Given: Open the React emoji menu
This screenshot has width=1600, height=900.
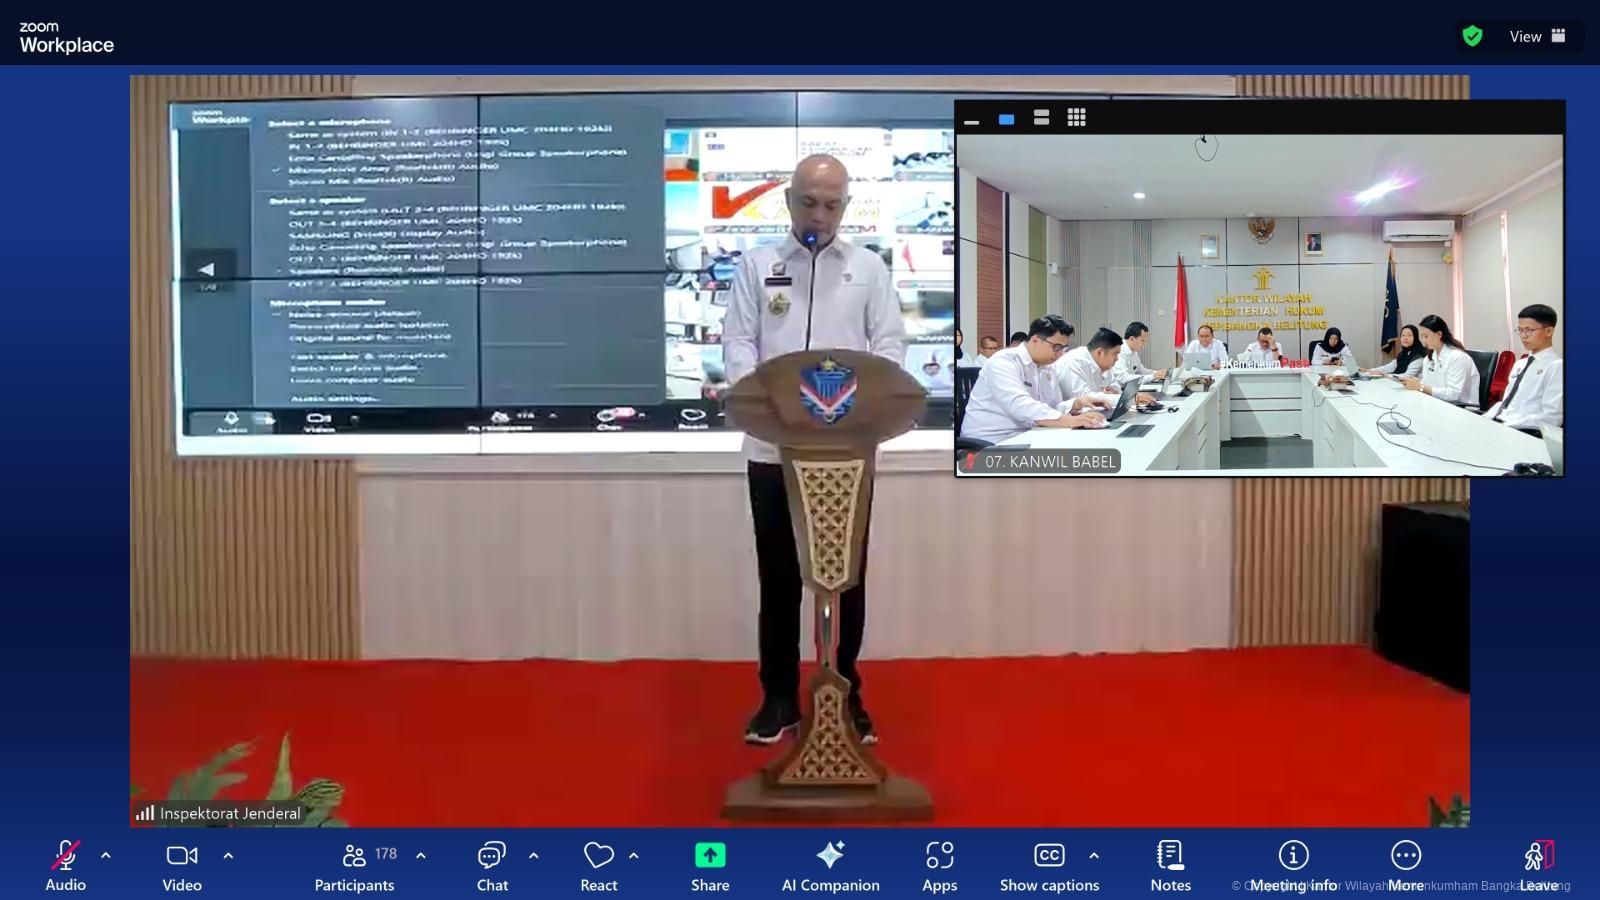Looking at the screenshot, I should click(598, 865).
